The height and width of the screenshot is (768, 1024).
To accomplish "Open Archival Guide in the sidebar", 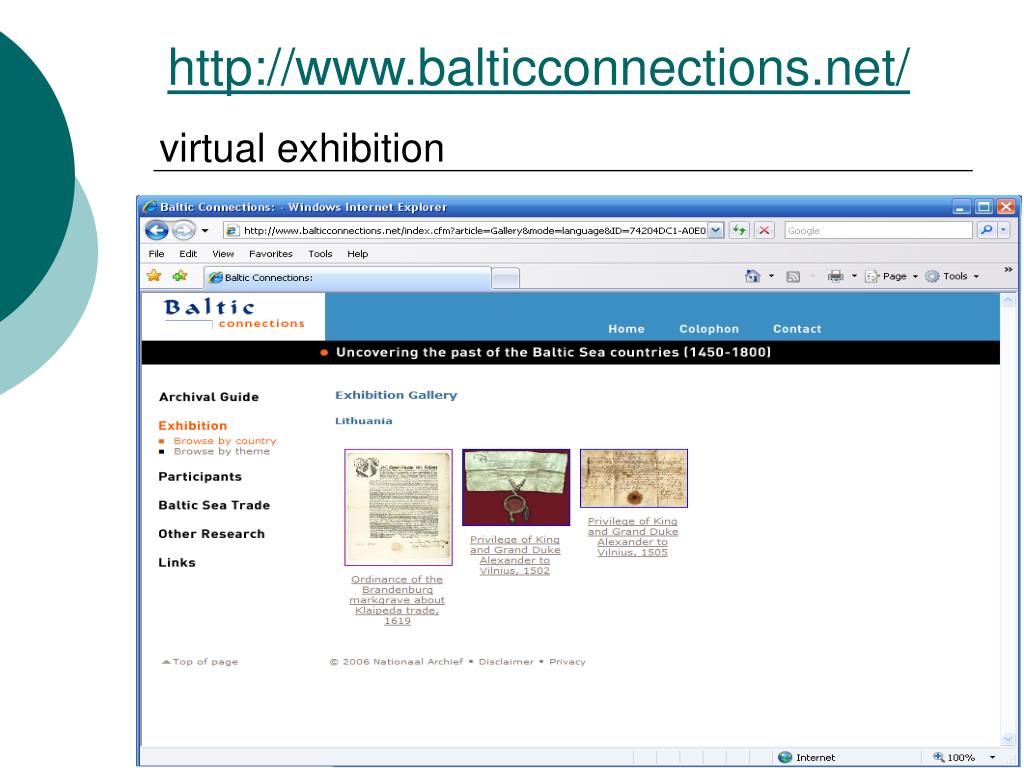I will (209, 397).
